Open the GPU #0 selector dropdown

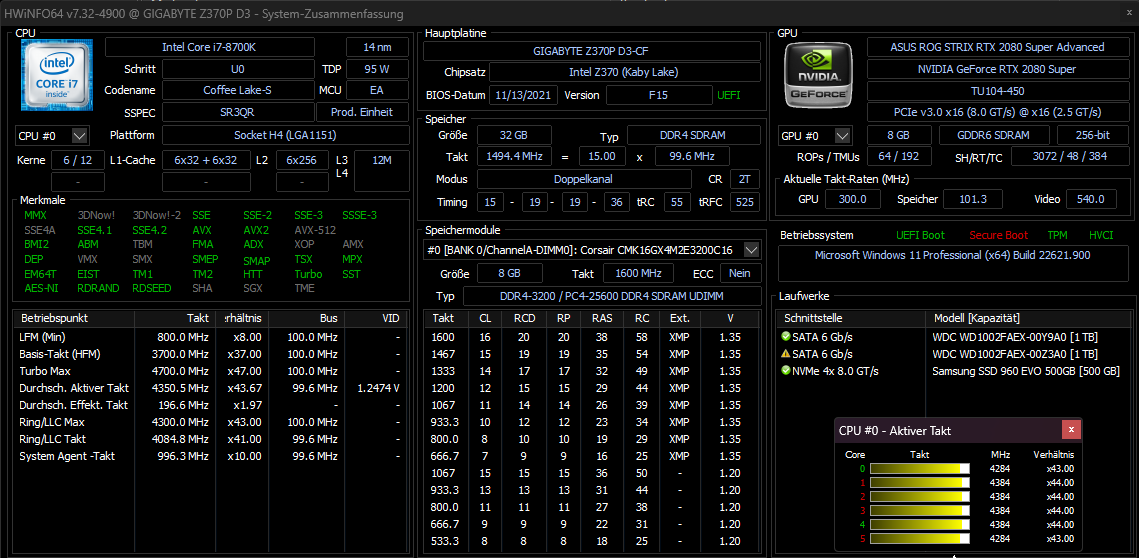pyautogui.click(x=843, y=135)
